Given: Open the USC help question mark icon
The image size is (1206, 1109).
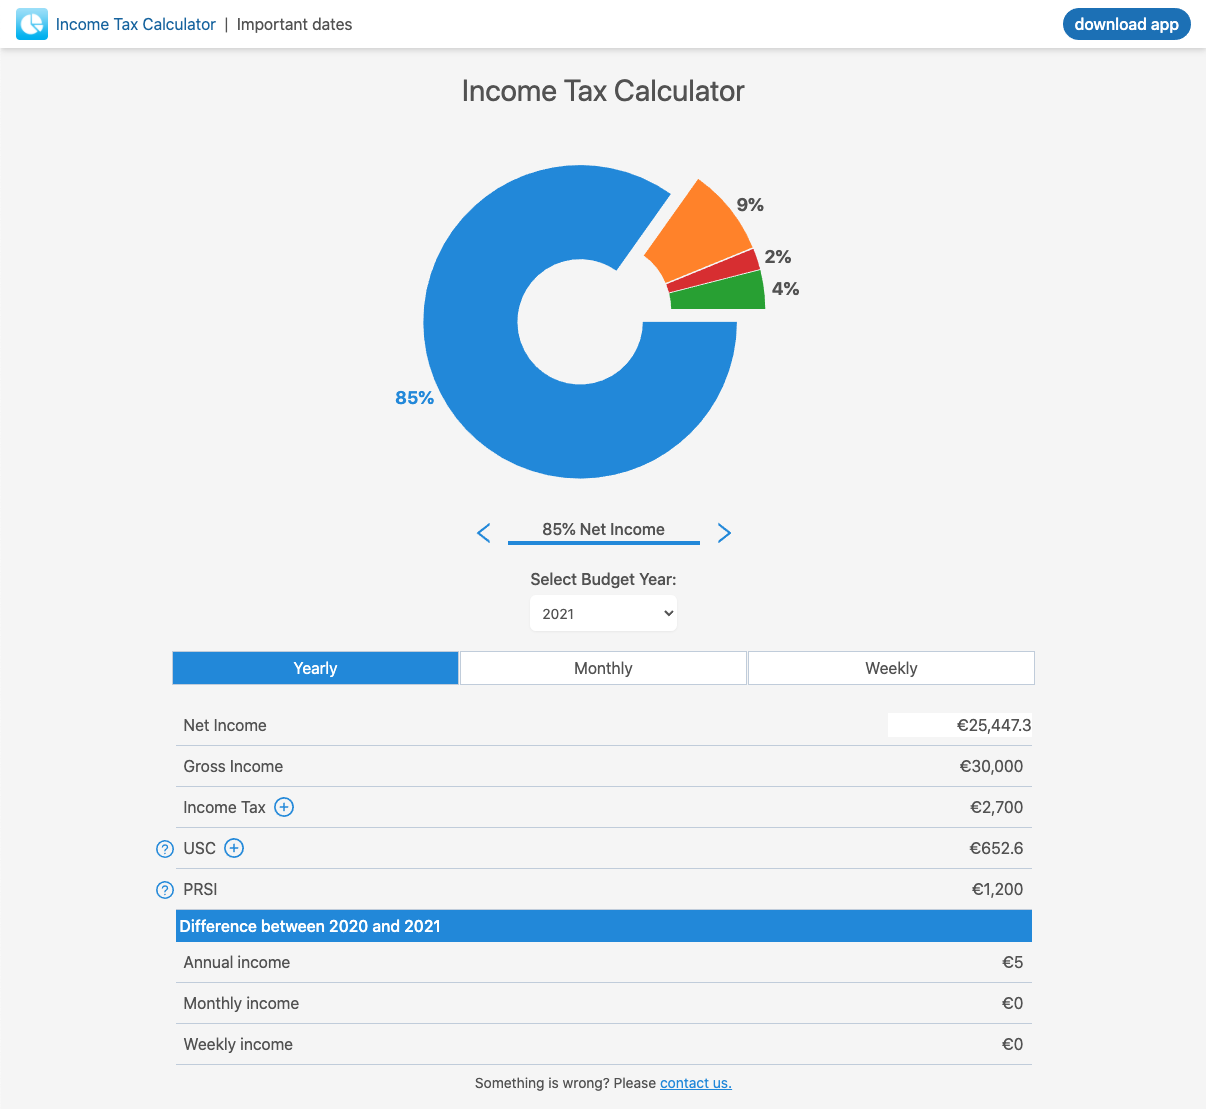Looking at the screenshot, I should (x=164, y=848).
